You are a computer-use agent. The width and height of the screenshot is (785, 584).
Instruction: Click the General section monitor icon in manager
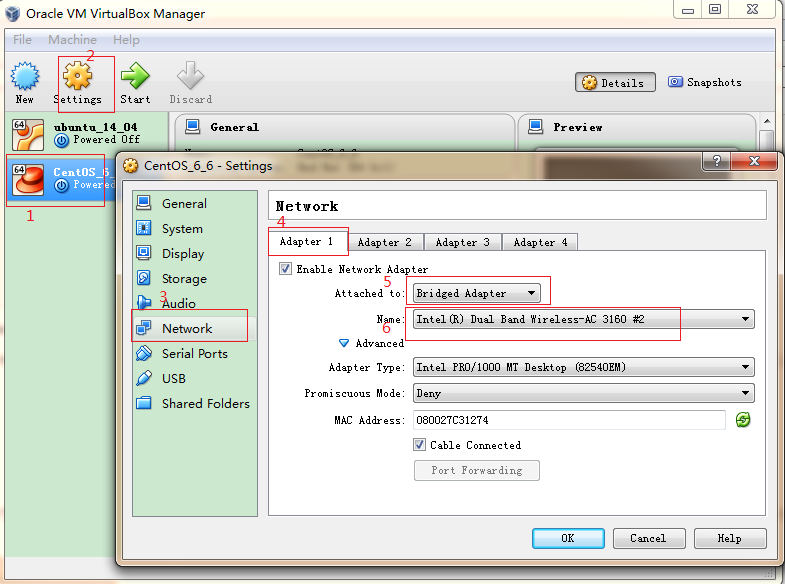pyautogui.click(x=192, y=127)
